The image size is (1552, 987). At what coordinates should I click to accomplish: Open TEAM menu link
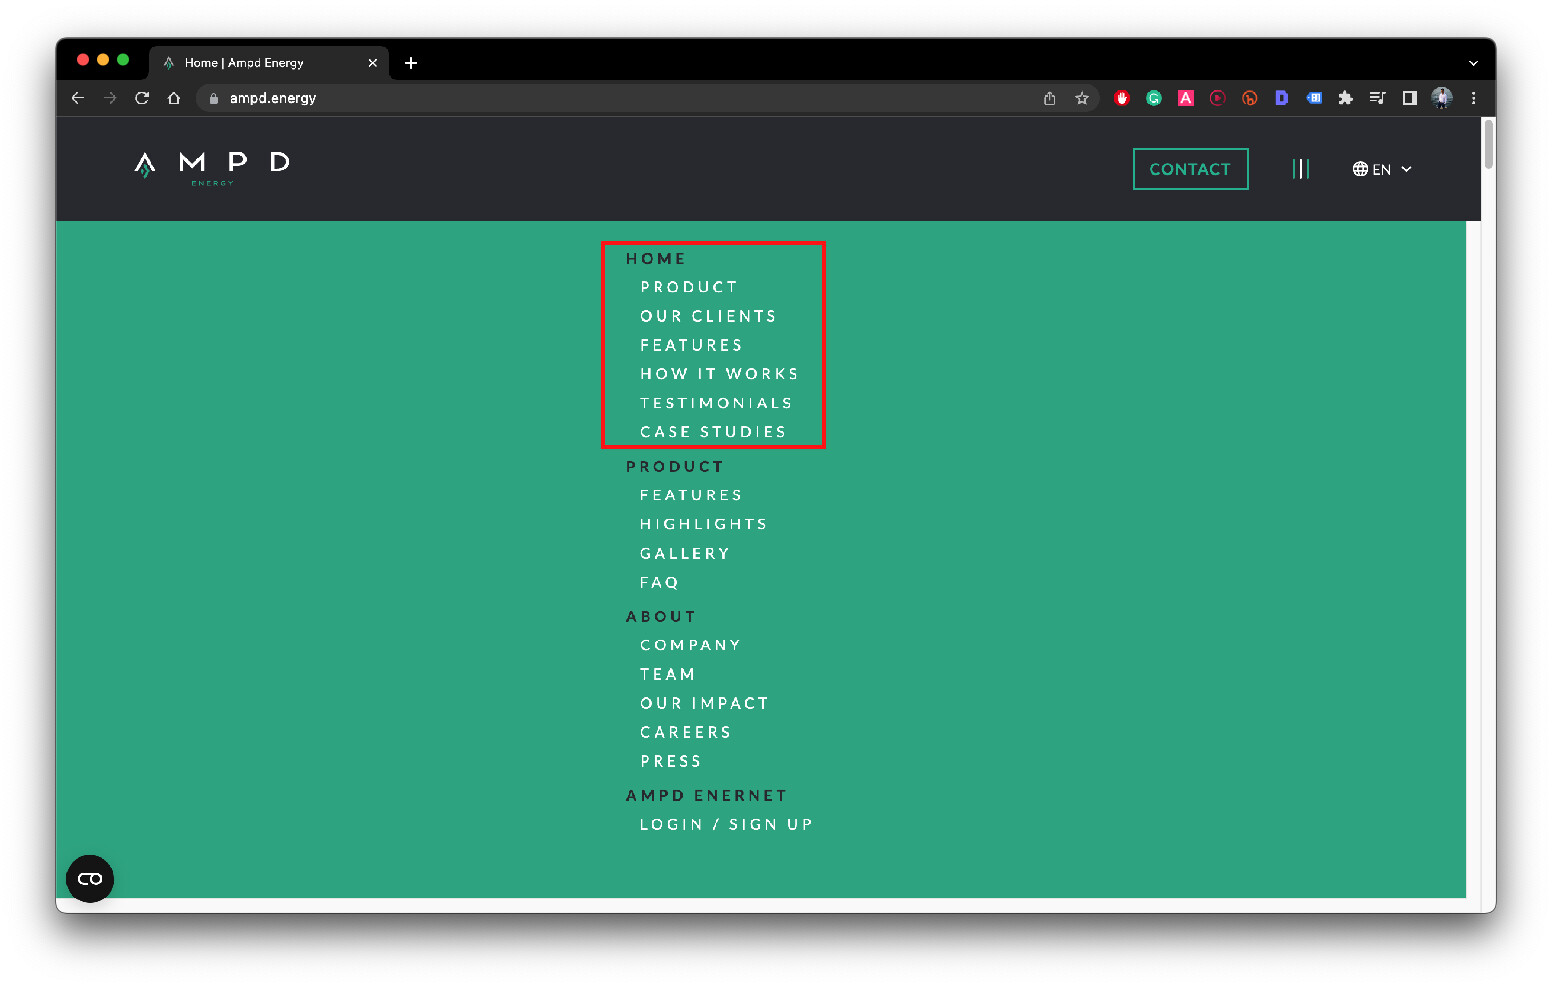[668, 674]
